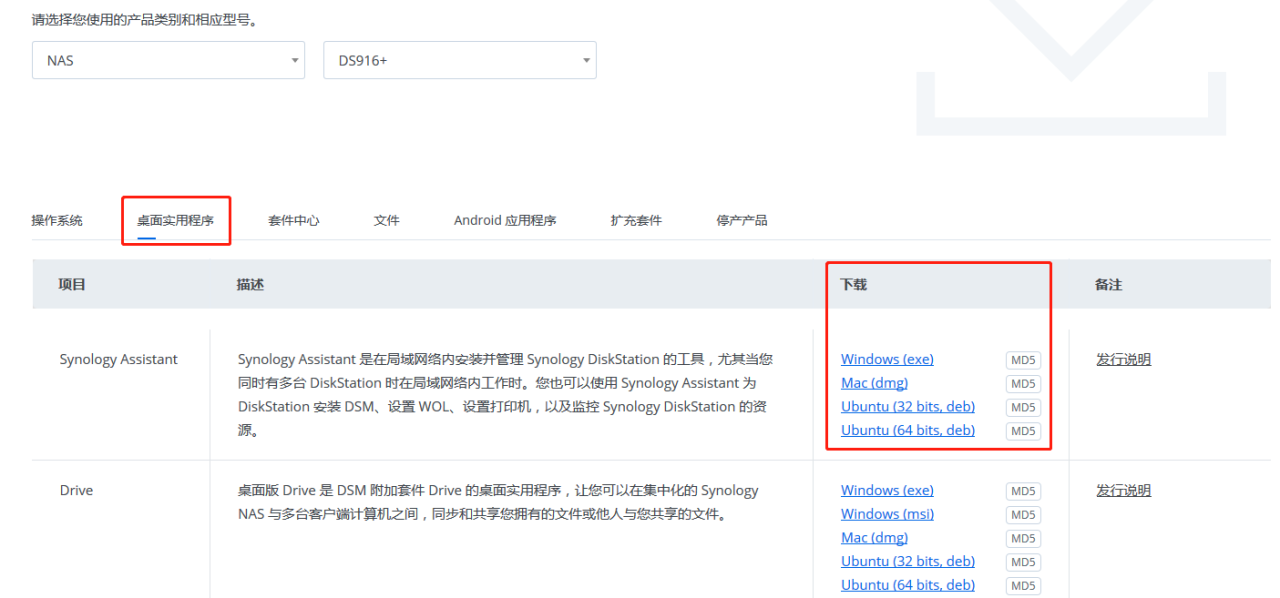Viewport: 1280px width, 598px height.
Task: Open the DS916+ dropdown arrow
Action: tap(585, 60)
